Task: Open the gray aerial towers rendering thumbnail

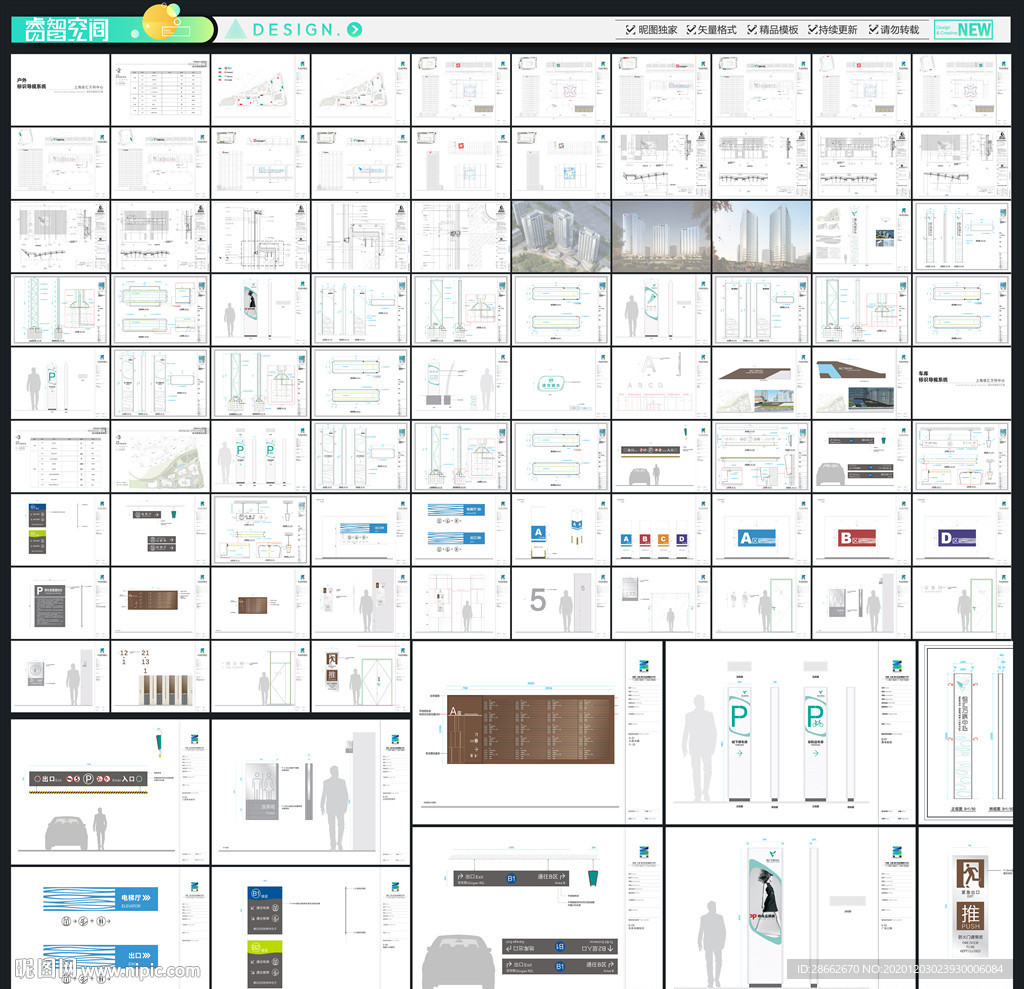Action: [561, 236]
